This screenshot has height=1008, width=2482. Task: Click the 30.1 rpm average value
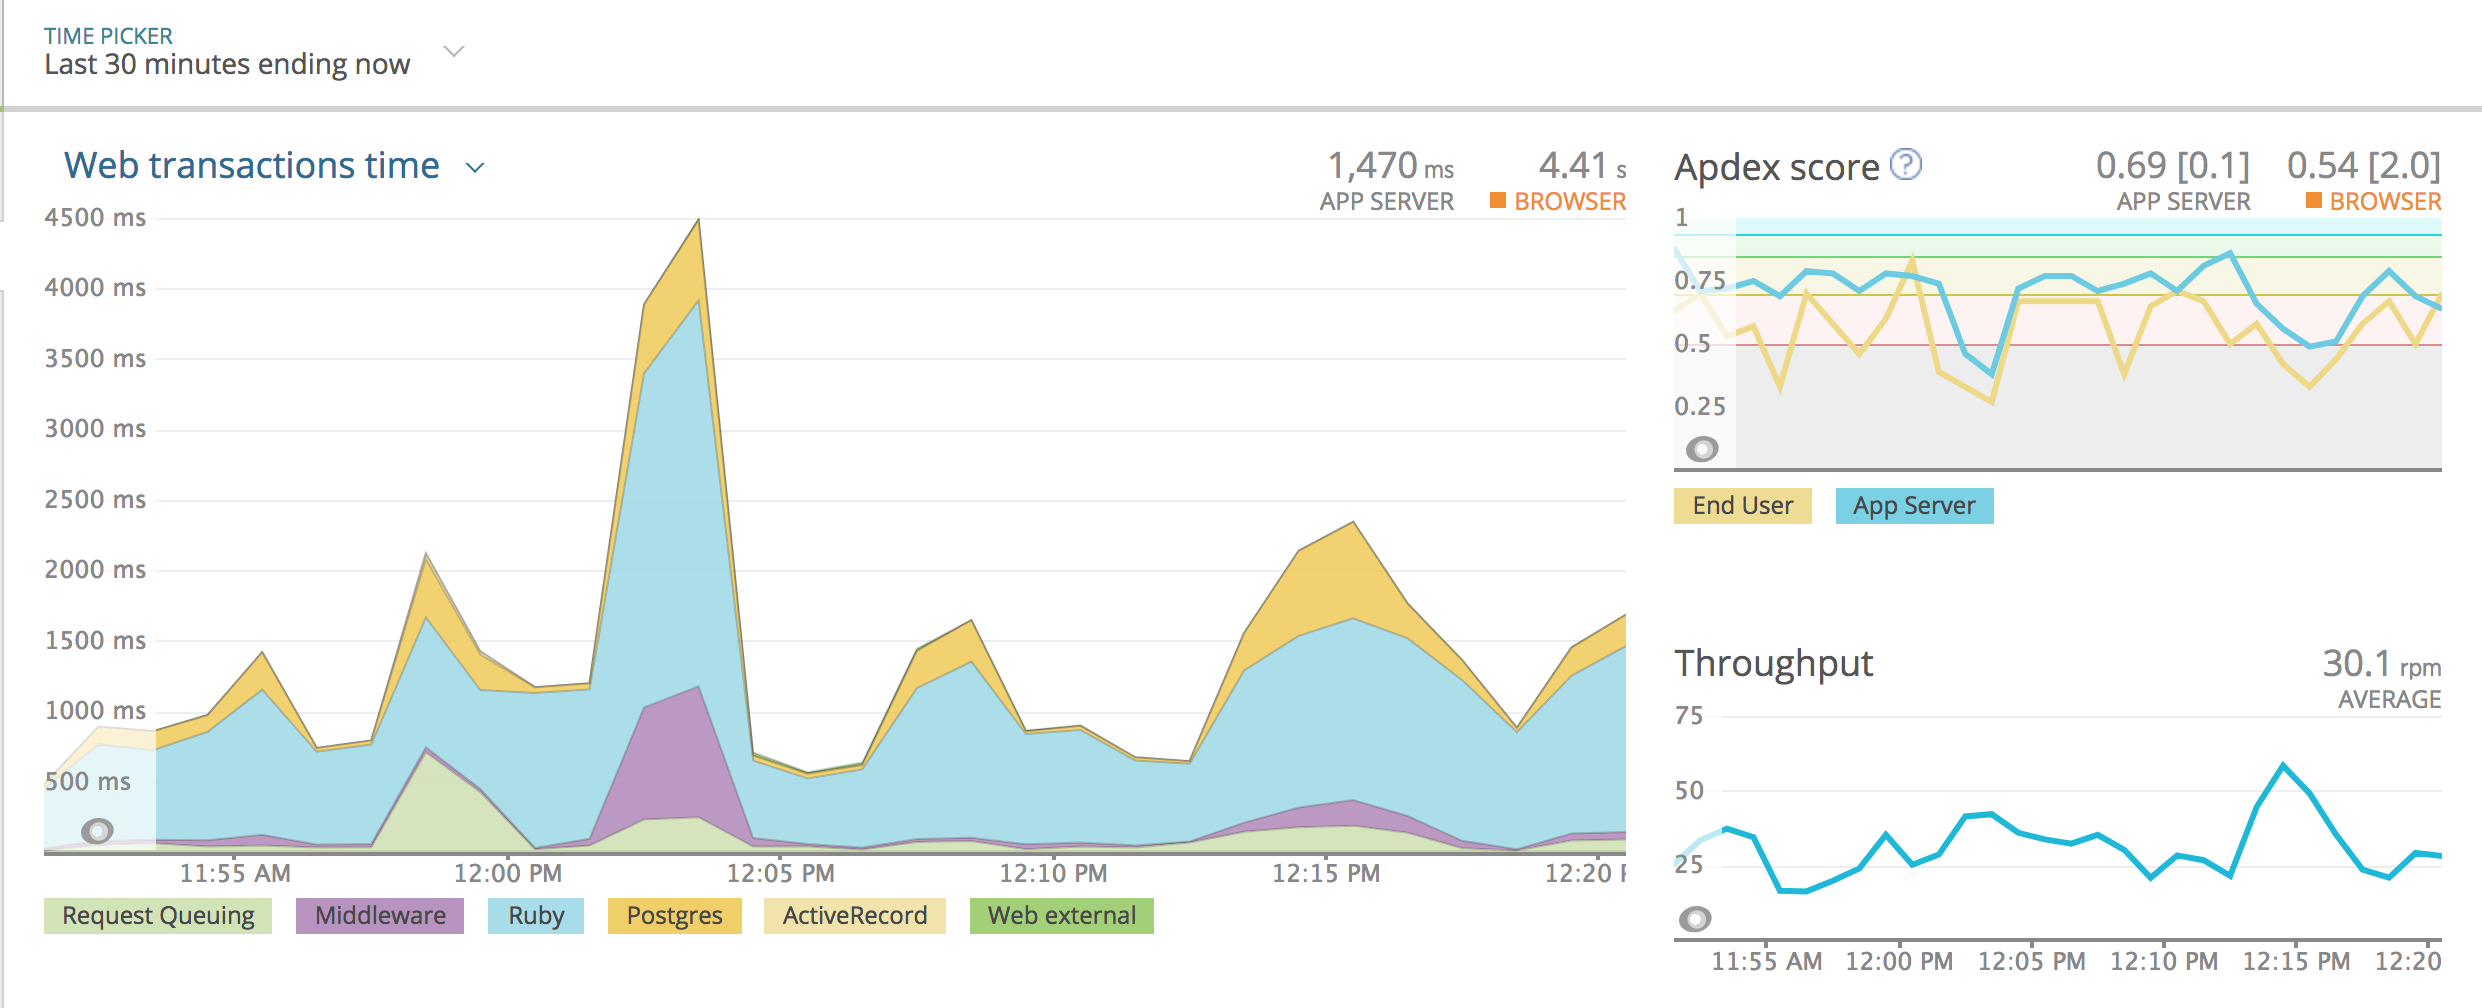pos(2381,664)
